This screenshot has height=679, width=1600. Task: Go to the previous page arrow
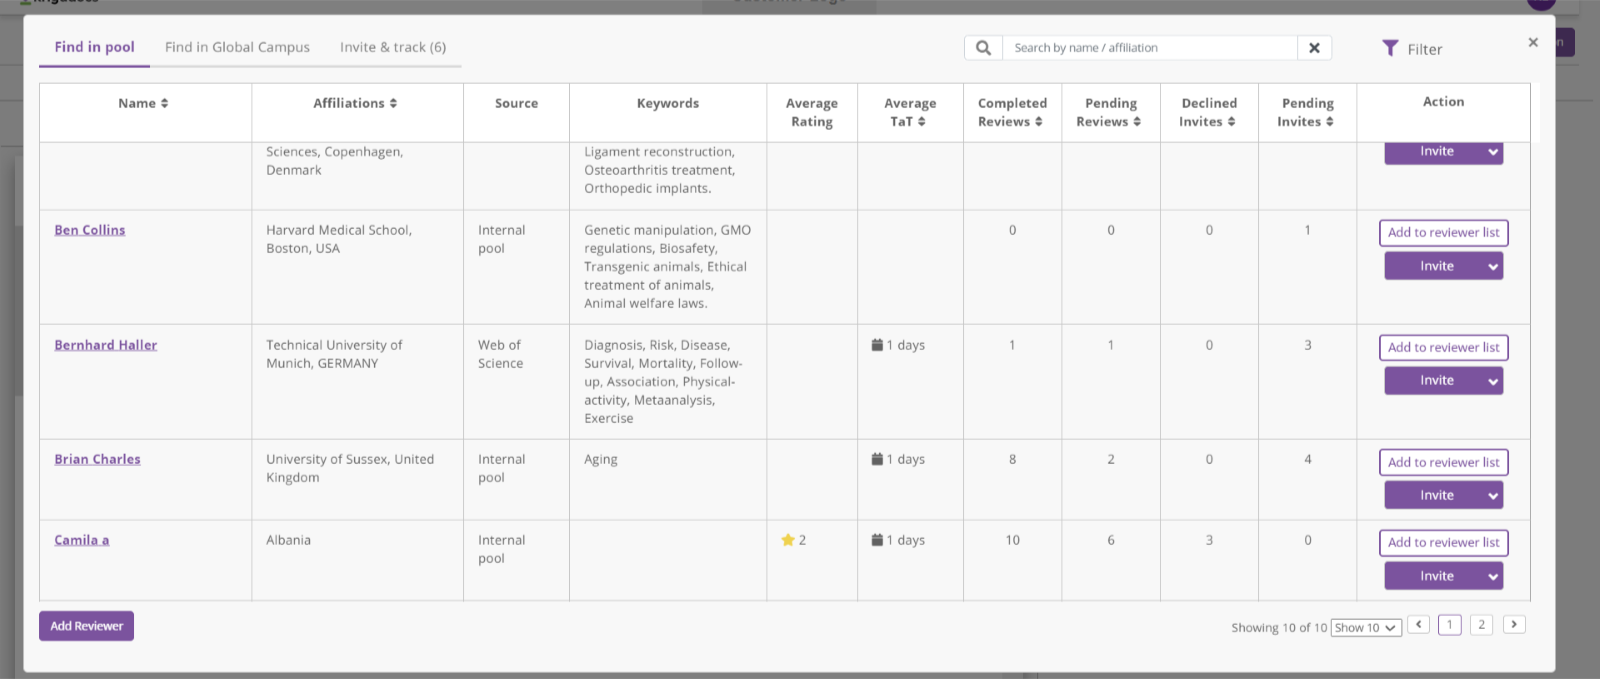pyautogui.click(x=1418, y=625)
